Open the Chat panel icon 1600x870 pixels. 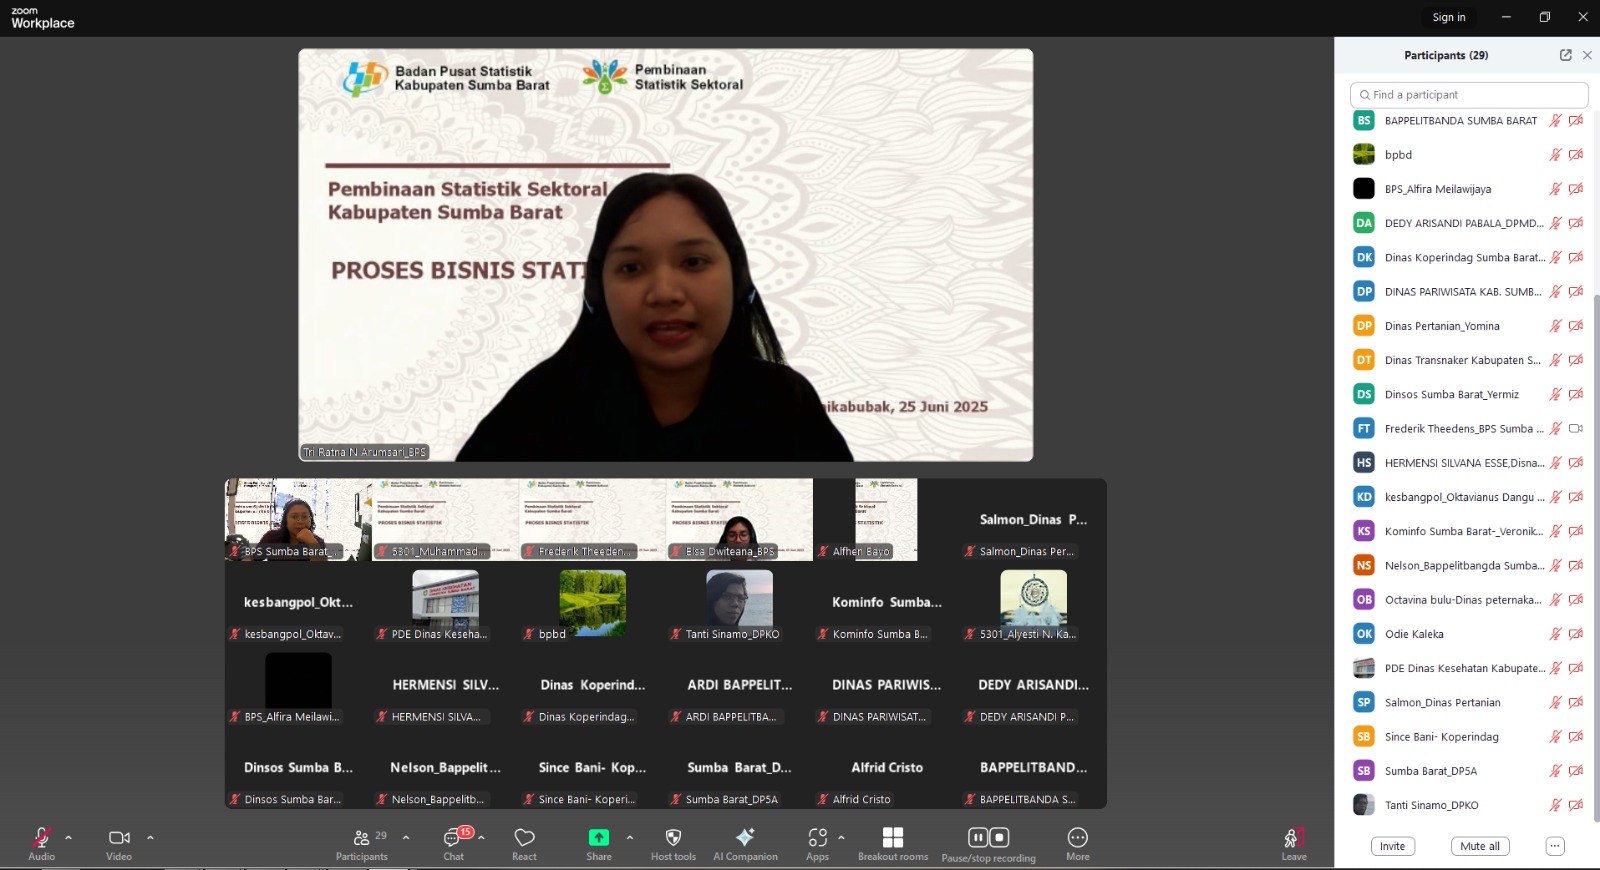click(x=454, y=838)
